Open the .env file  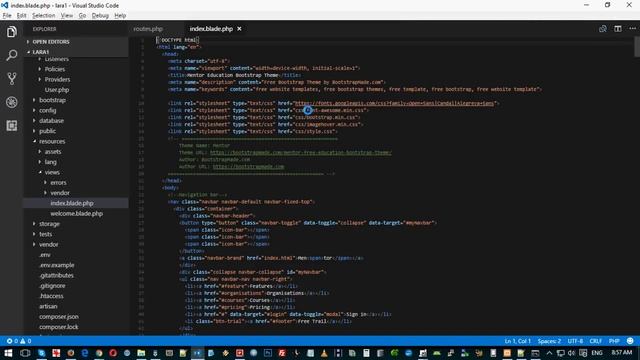45,255
